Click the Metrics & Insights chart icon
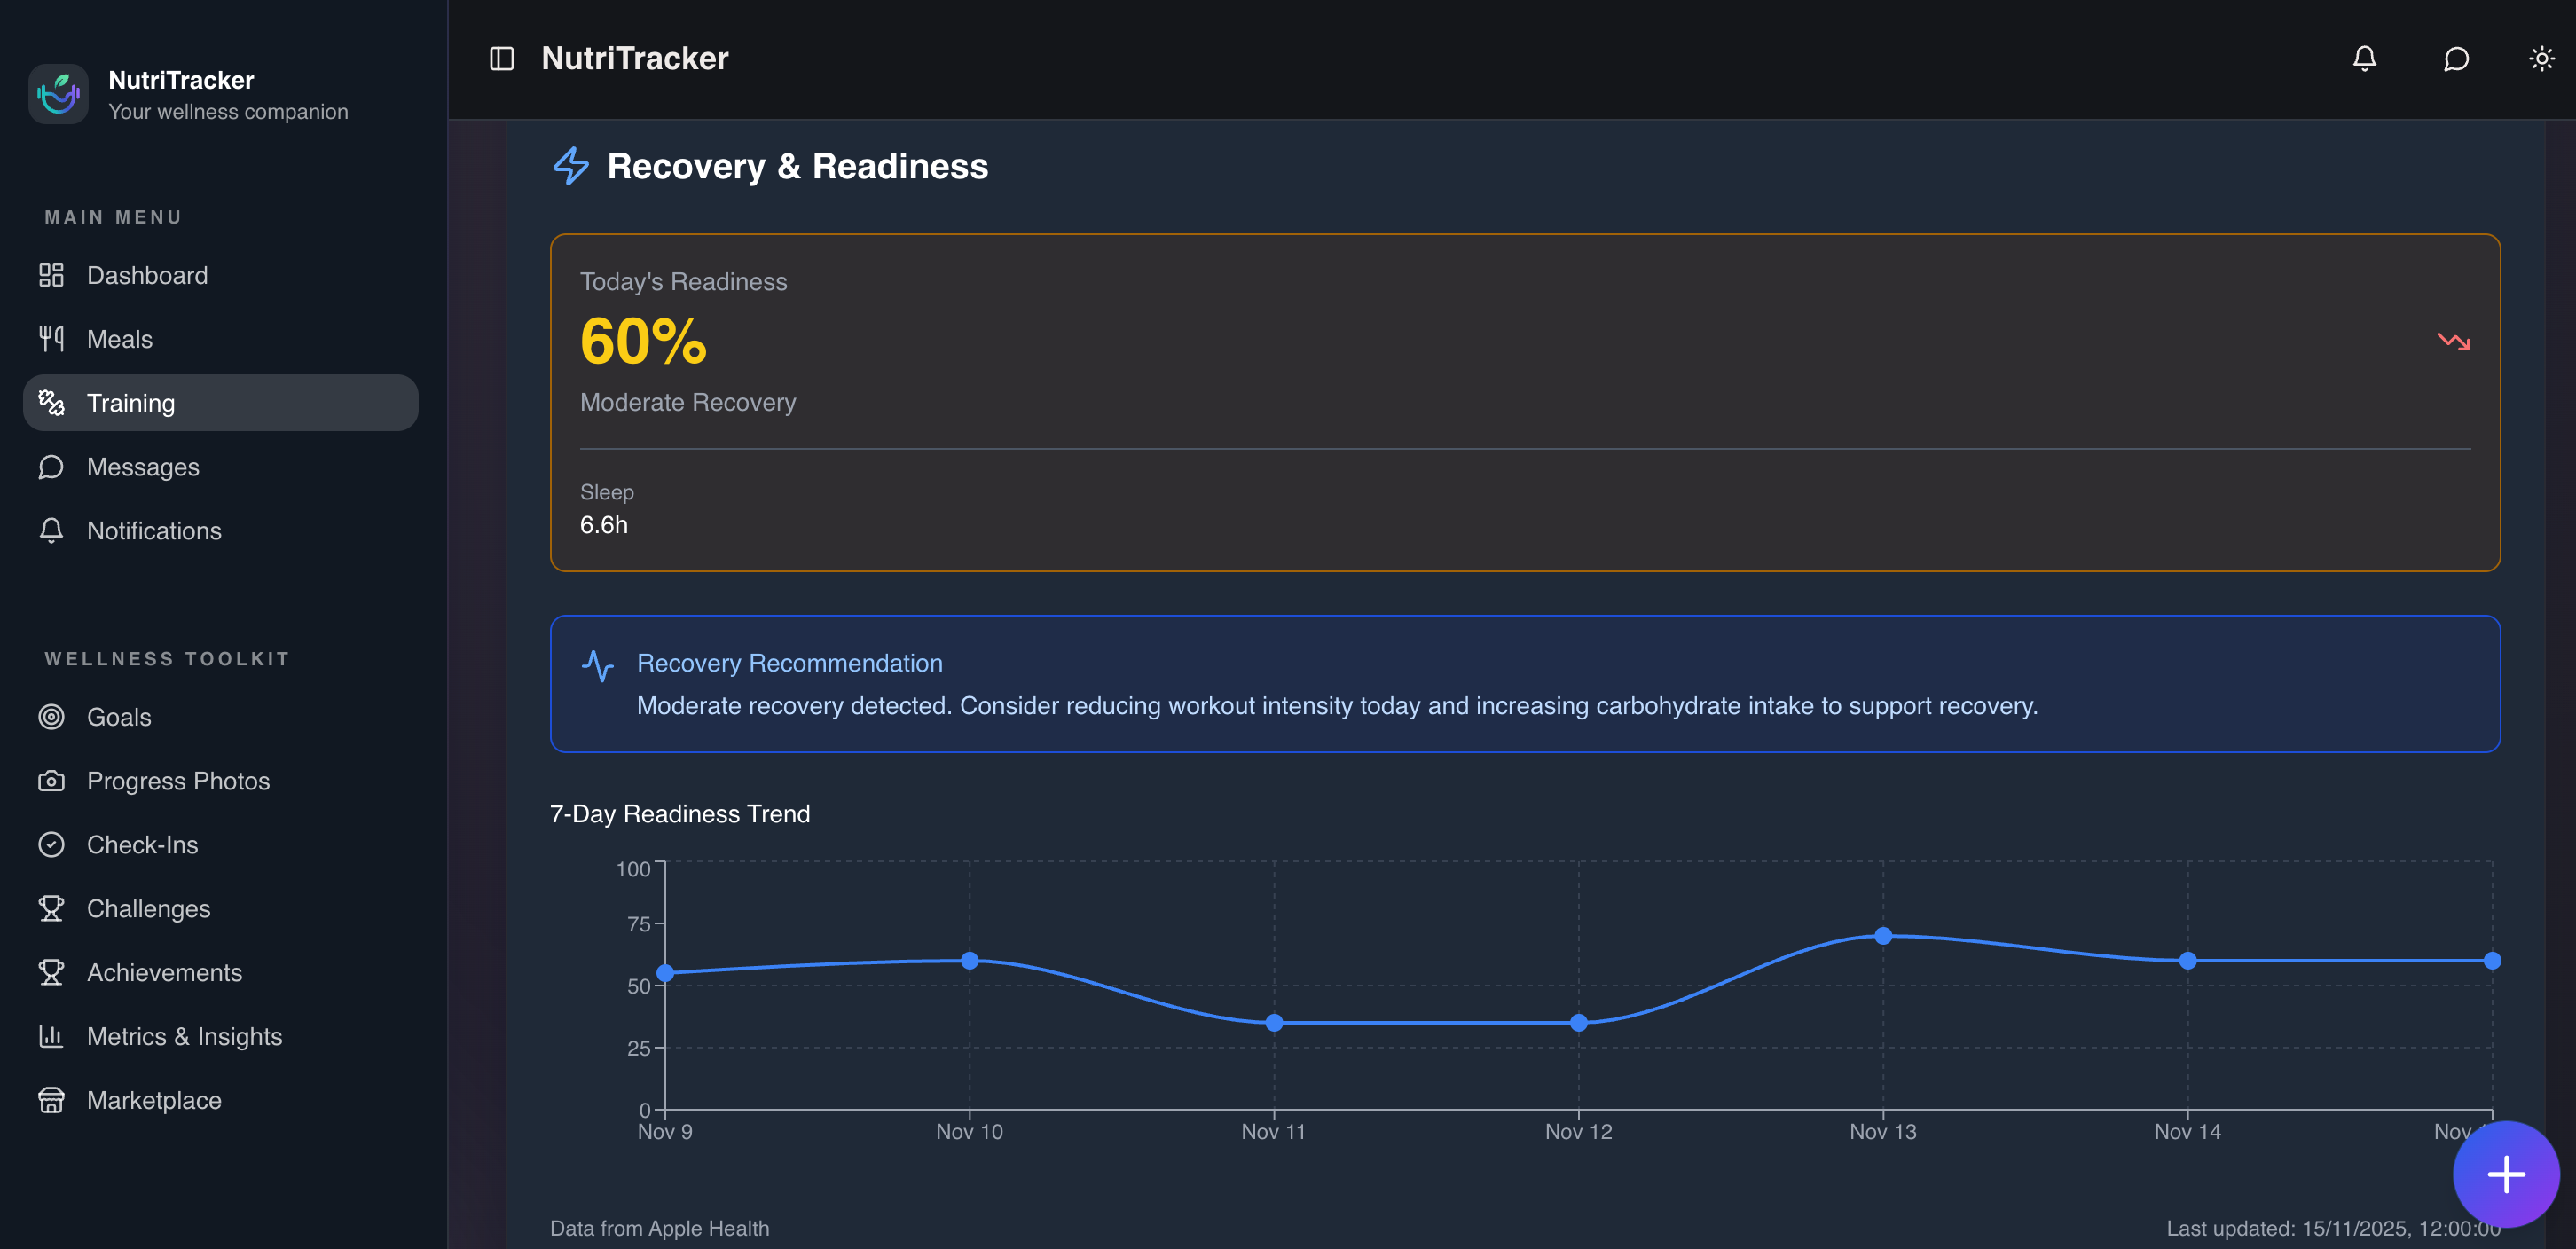This screenshot has height=1249, width=2576. click(x=51, y=1037)
